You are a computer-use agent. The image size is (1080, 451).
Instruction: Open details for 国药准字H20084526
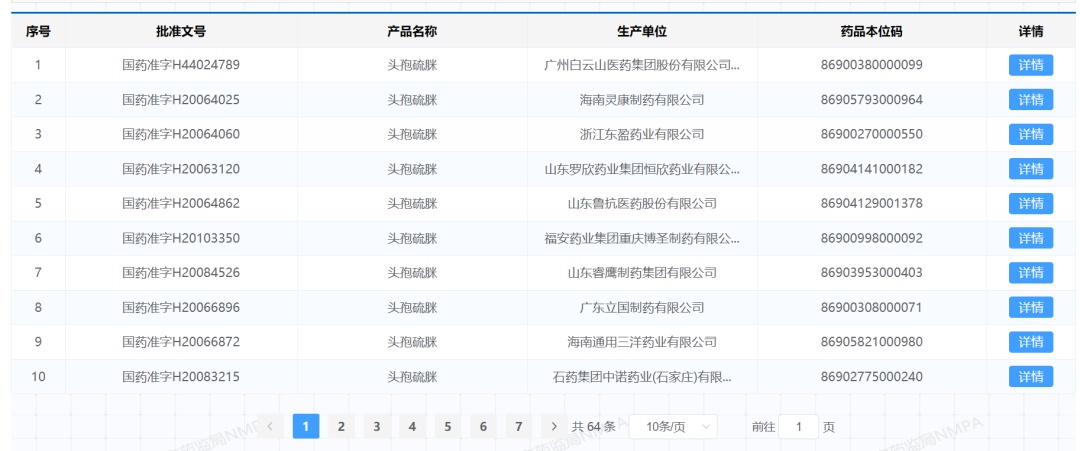point(1030,273)
